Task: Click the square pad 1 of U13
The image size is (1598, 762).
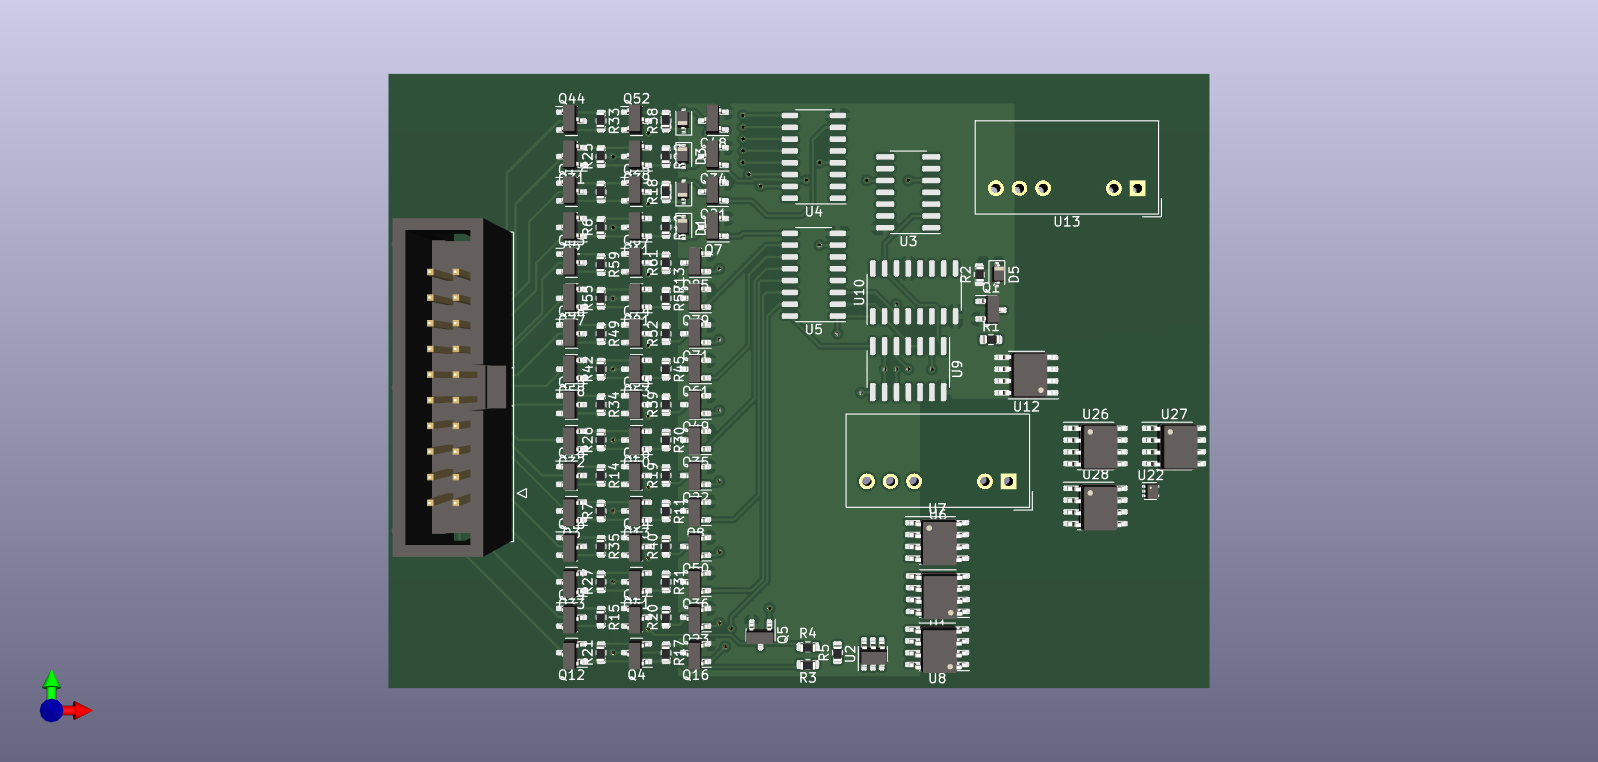Action: coord(1137,188)
